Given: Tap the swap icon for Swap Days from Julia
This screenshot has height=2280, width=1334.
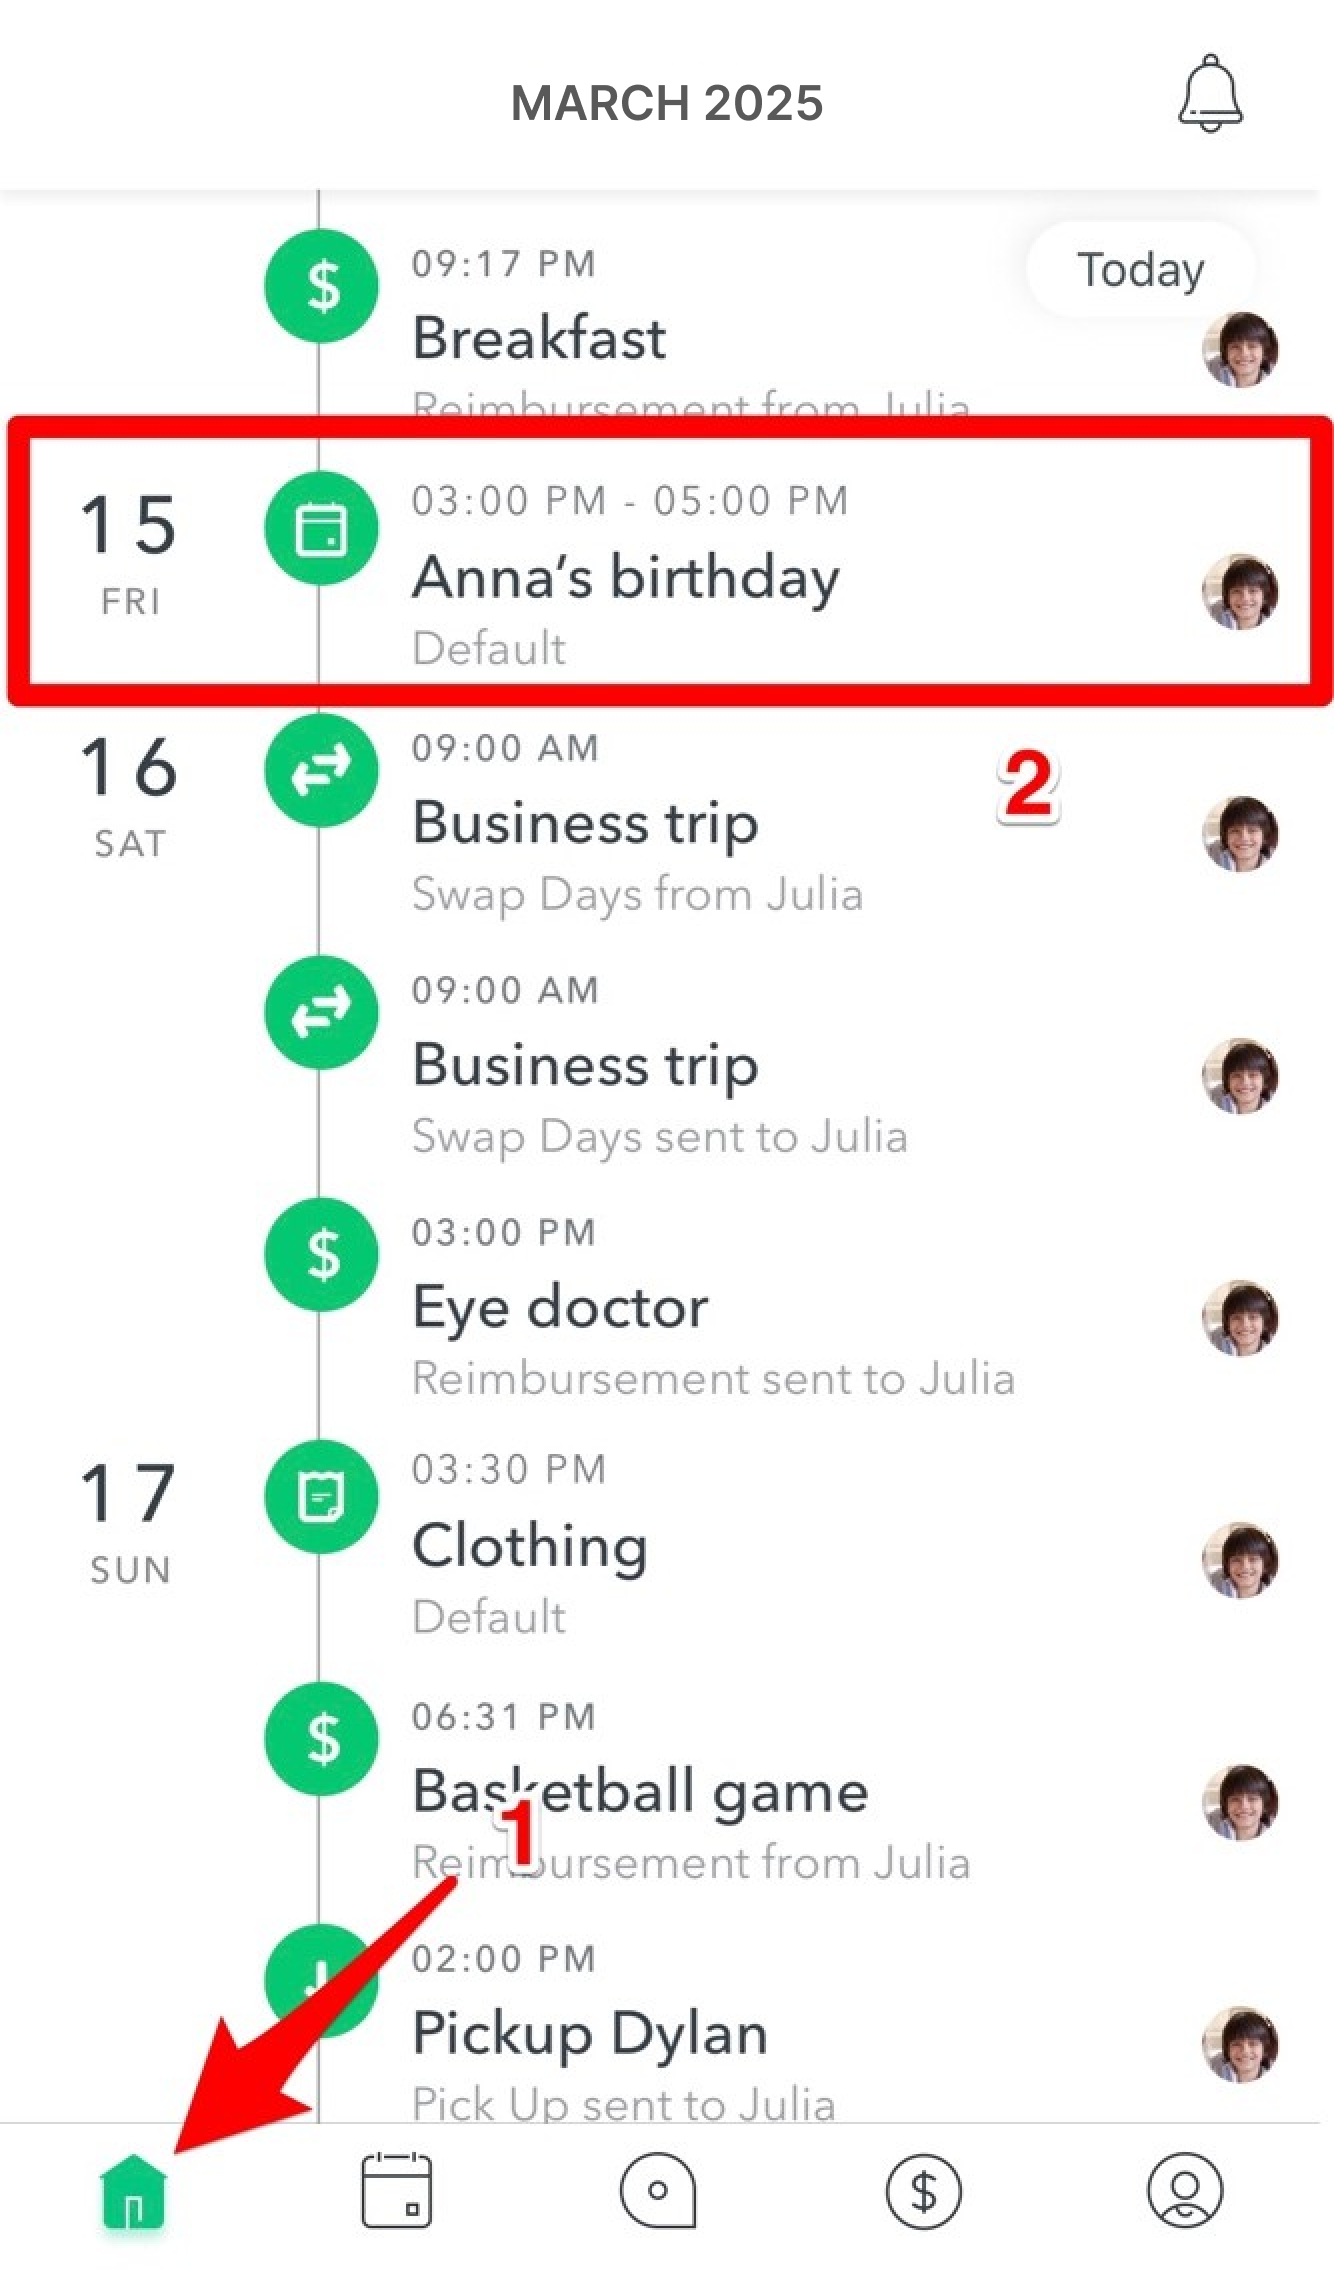Looking at the screenshot, I should tap(321, 770).
